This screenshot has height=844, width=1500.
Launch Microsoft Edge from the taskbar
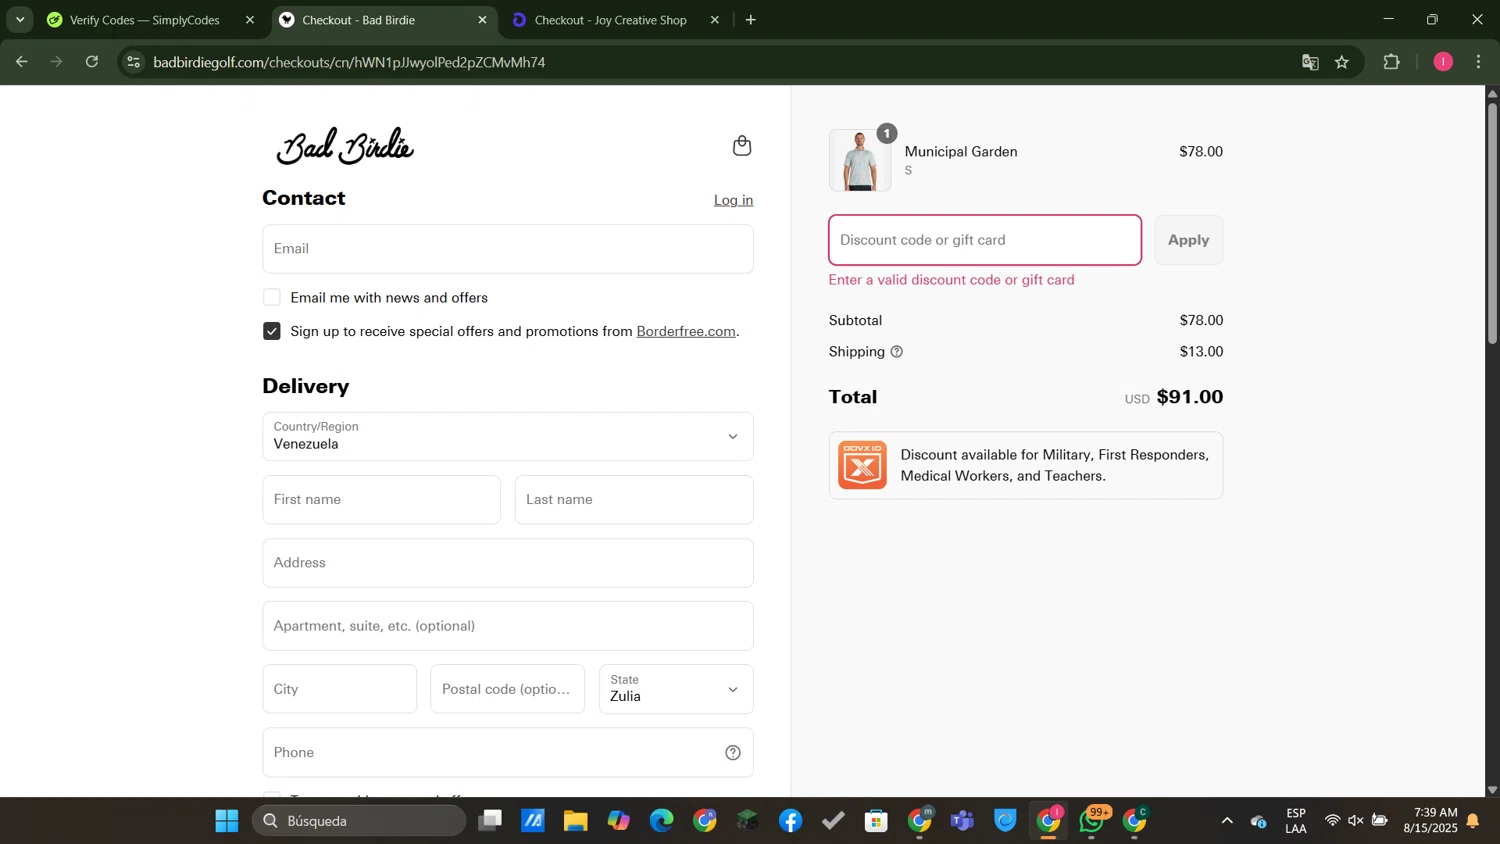click(x=662, y=821)
